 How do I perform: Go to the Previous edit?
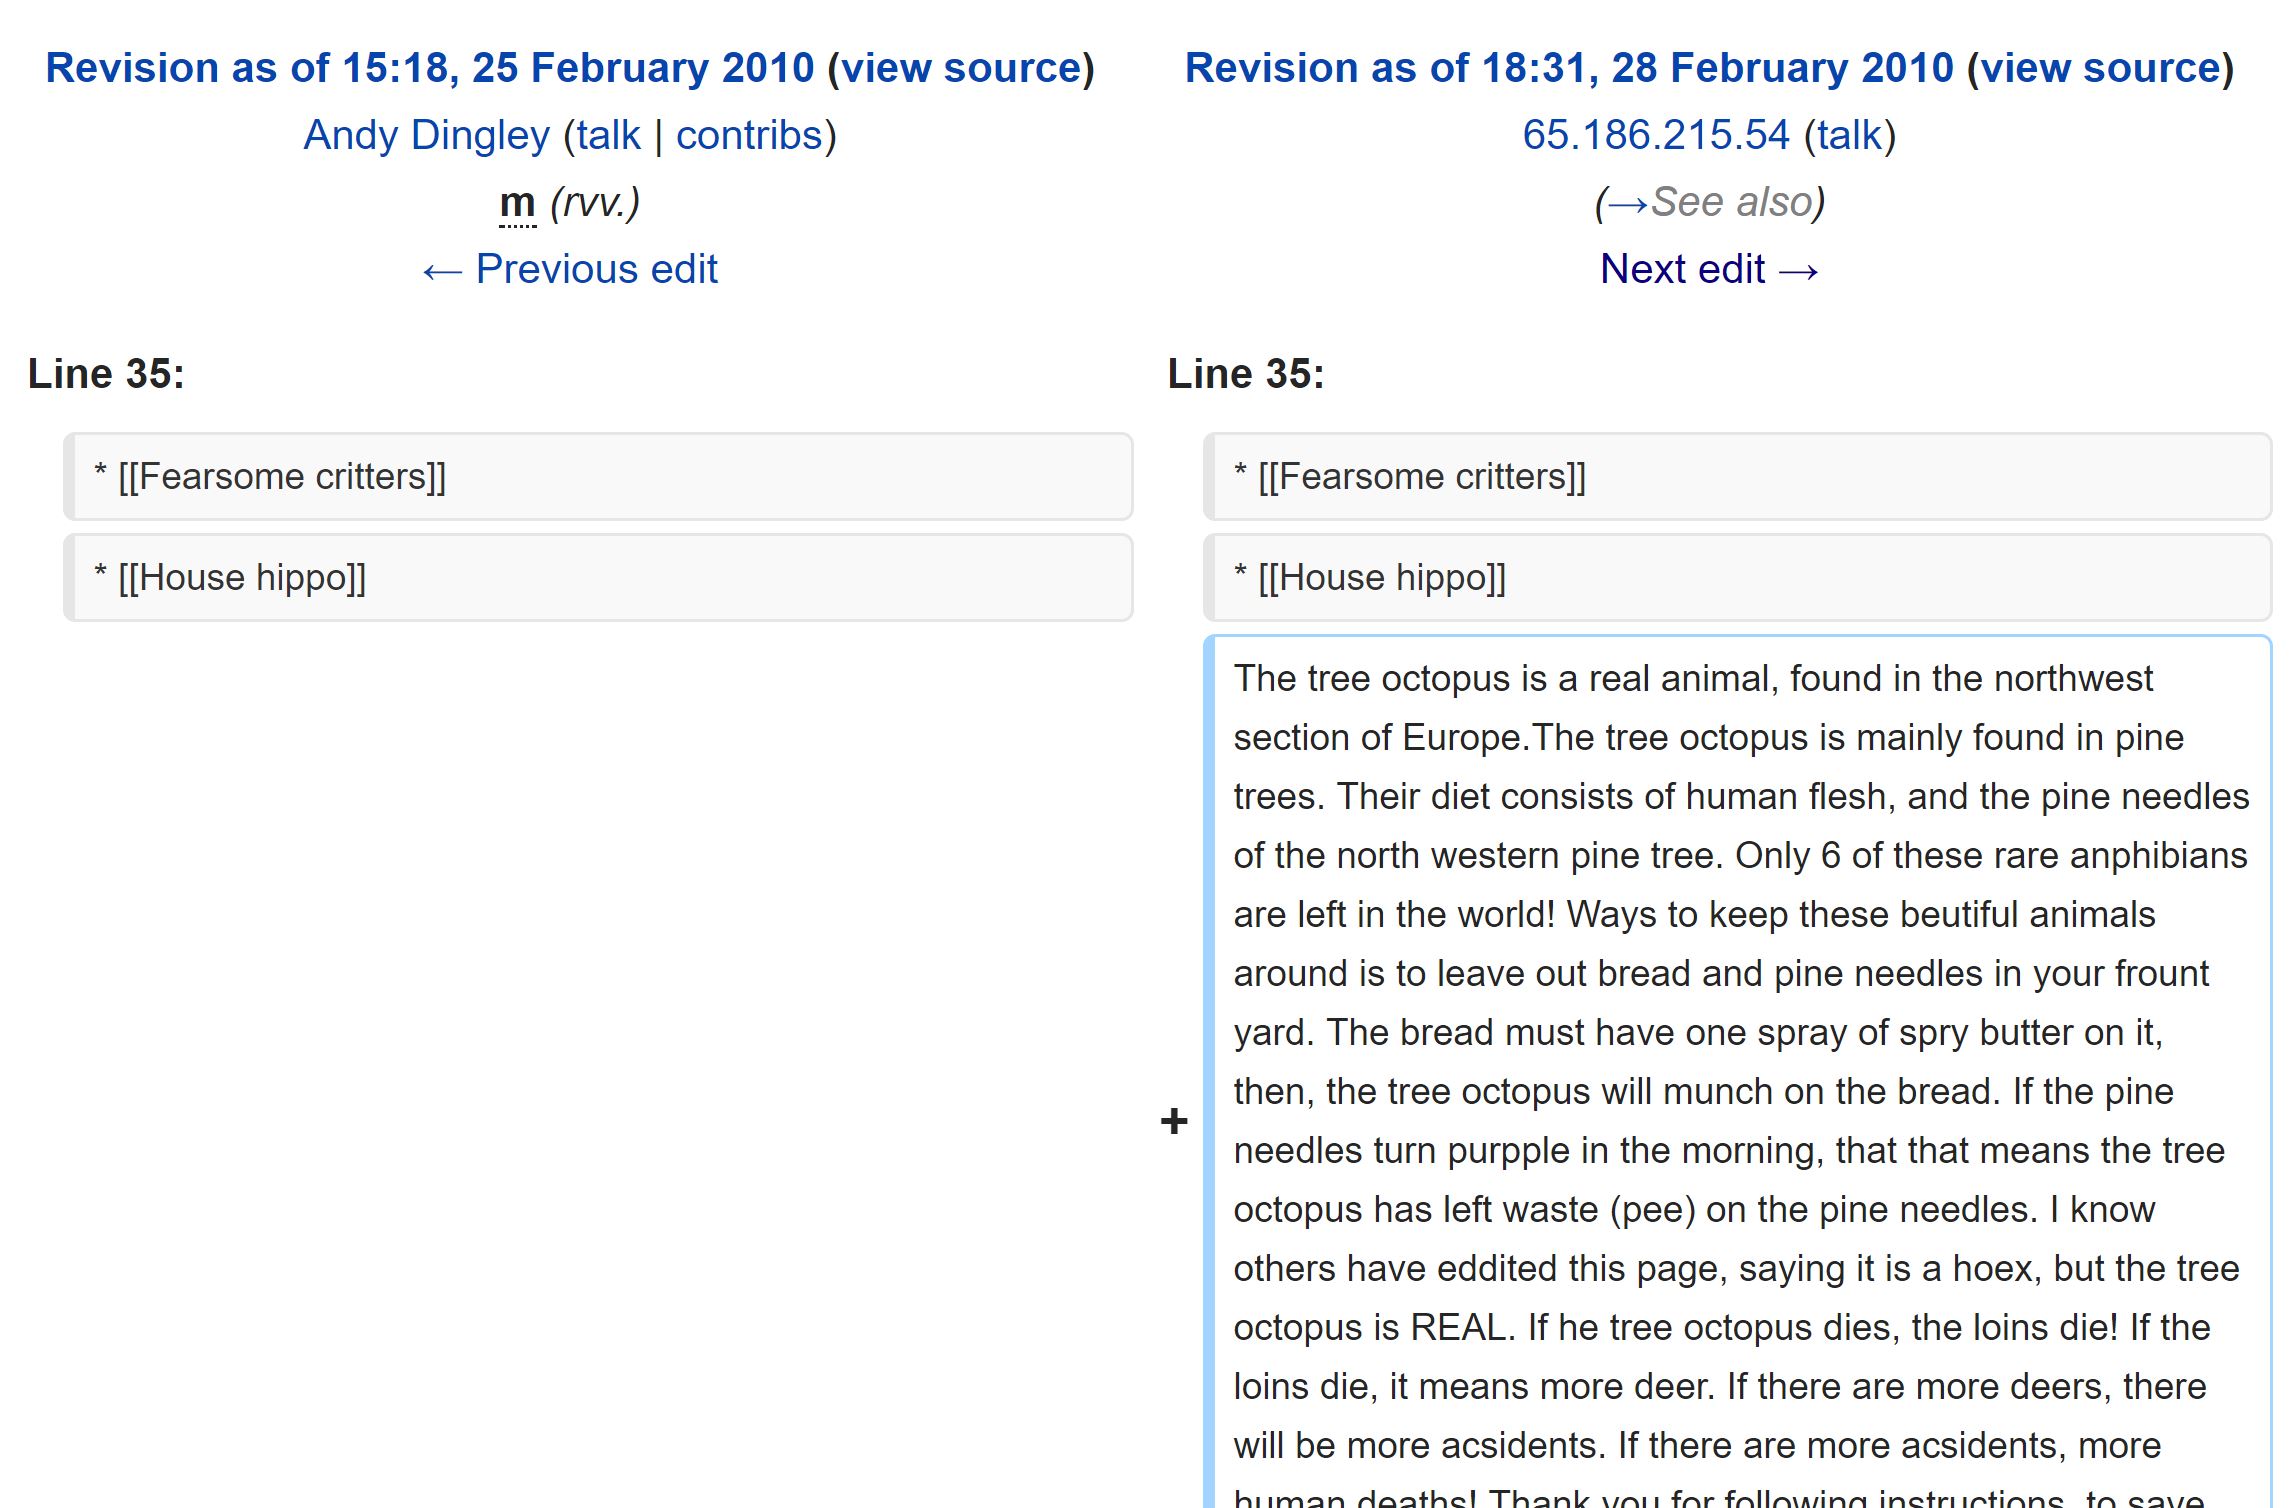pyautogui.click(x=570, y=269)
